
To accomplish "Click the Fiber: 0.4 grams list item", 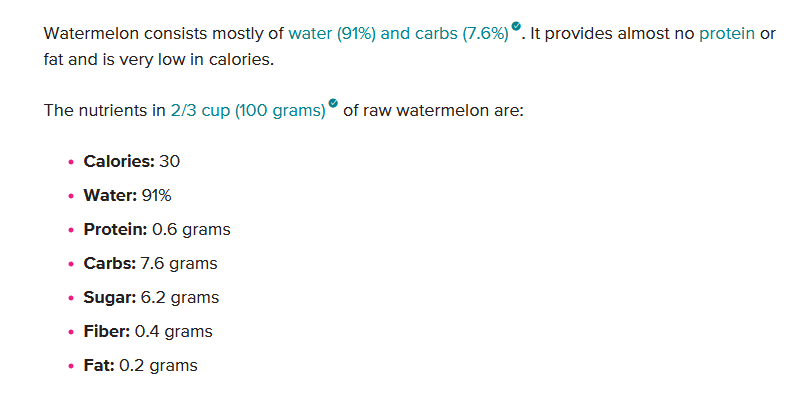I will (148, 331).
